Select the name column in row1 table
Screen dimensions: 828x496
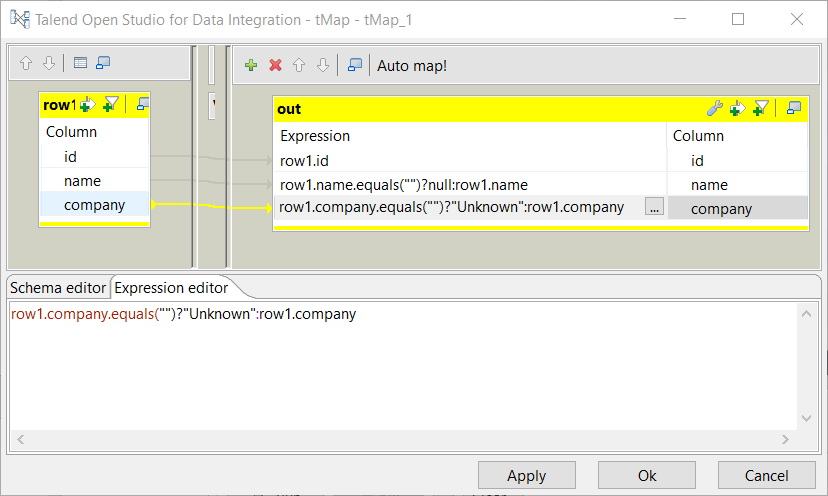coord(95,181)
